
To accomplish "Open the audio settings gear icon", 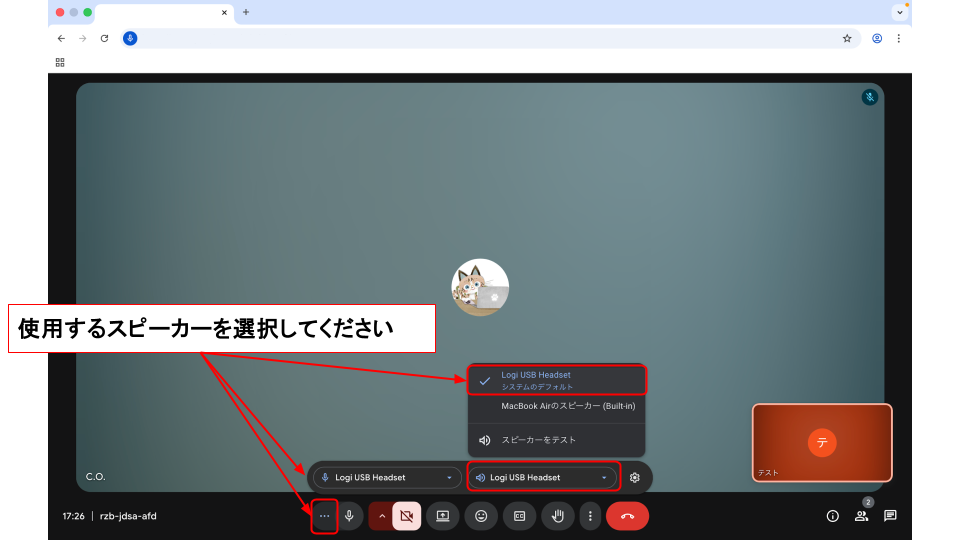I will 634,477.
